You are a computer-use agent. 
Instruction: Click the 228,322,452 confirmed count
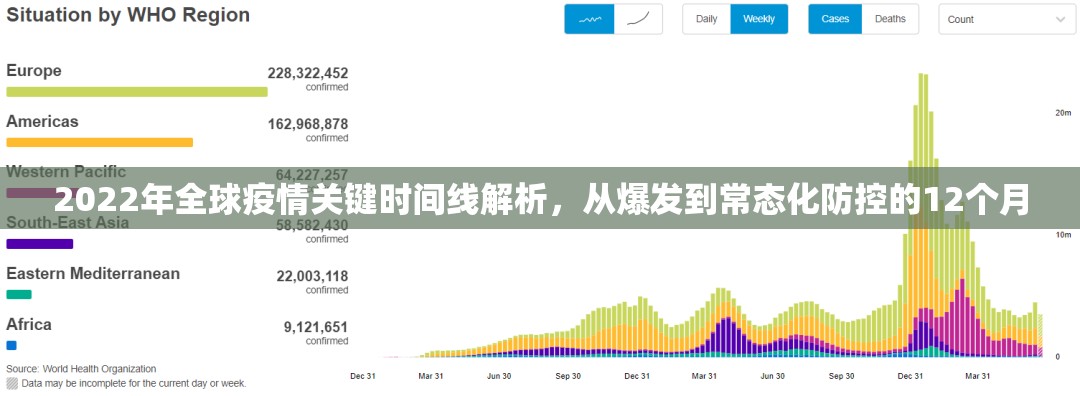tap(308, 73)
